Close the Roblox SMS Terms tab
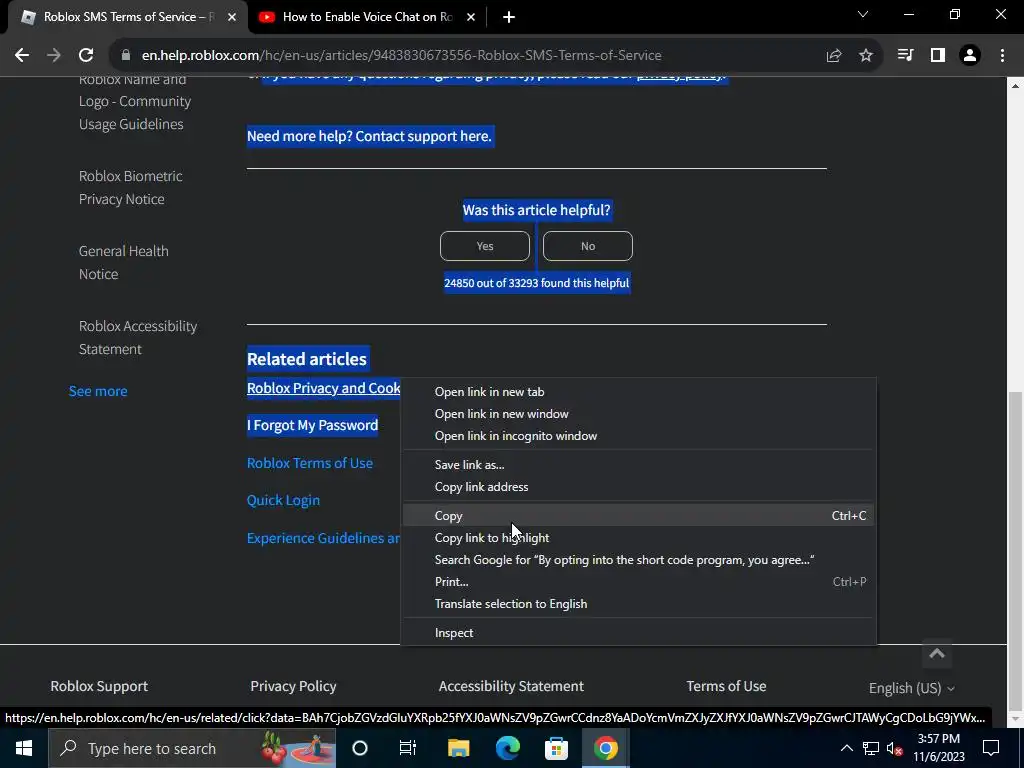Viewport: 1024px width, 768px height. pos(232,17)
